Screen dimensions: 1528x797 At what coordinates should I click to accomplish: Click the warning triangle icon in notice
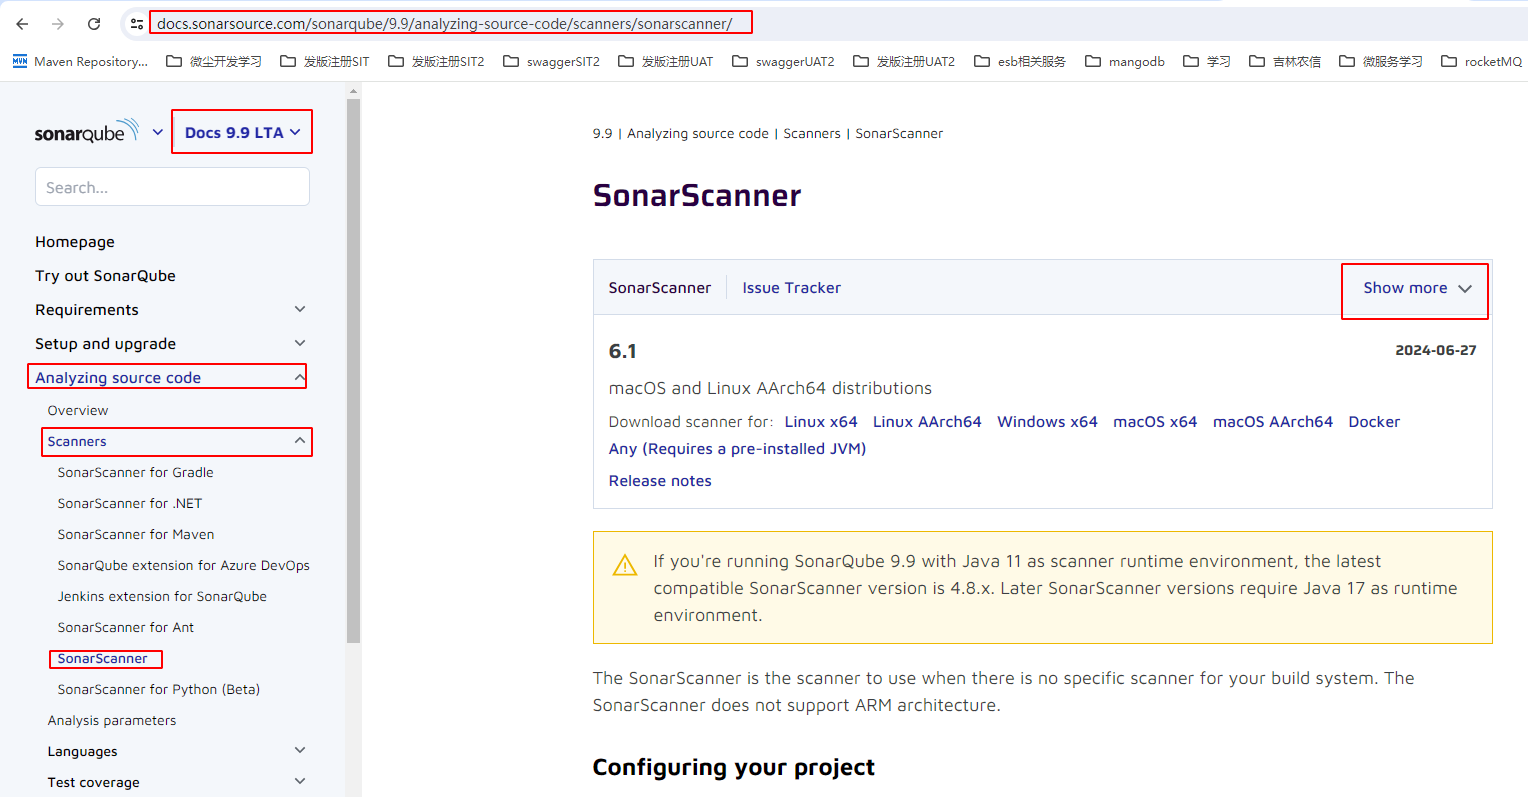[625, 565]
